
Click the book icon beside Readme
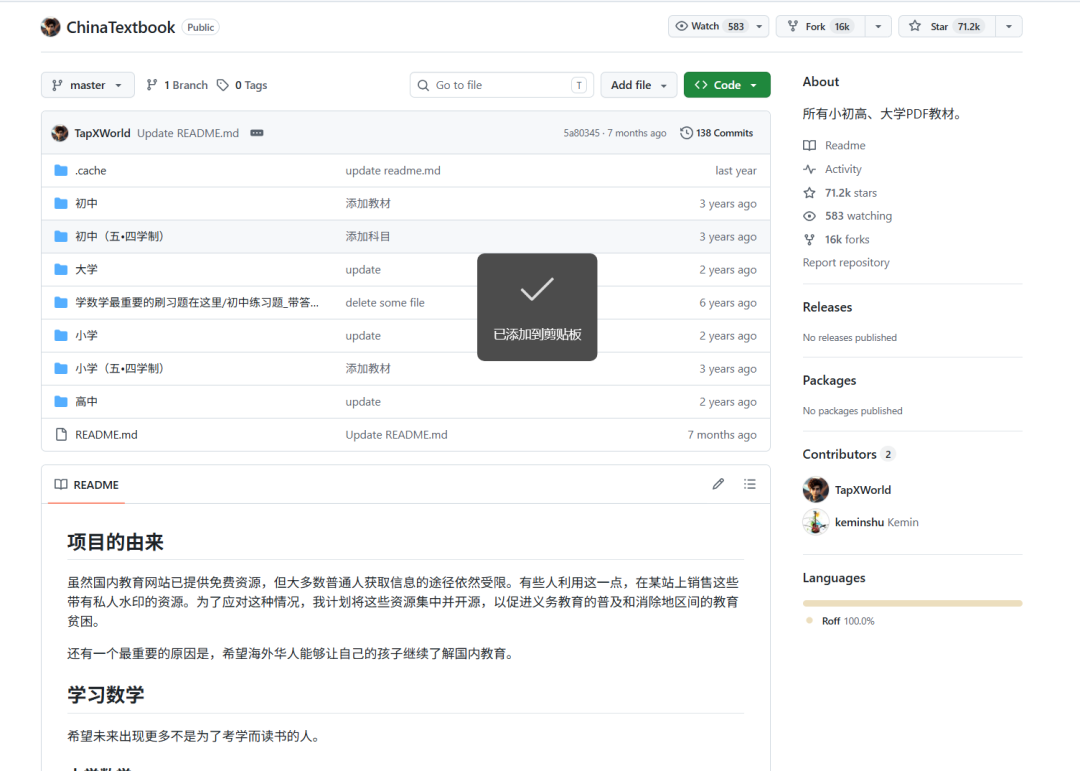[x=810, y=145]
